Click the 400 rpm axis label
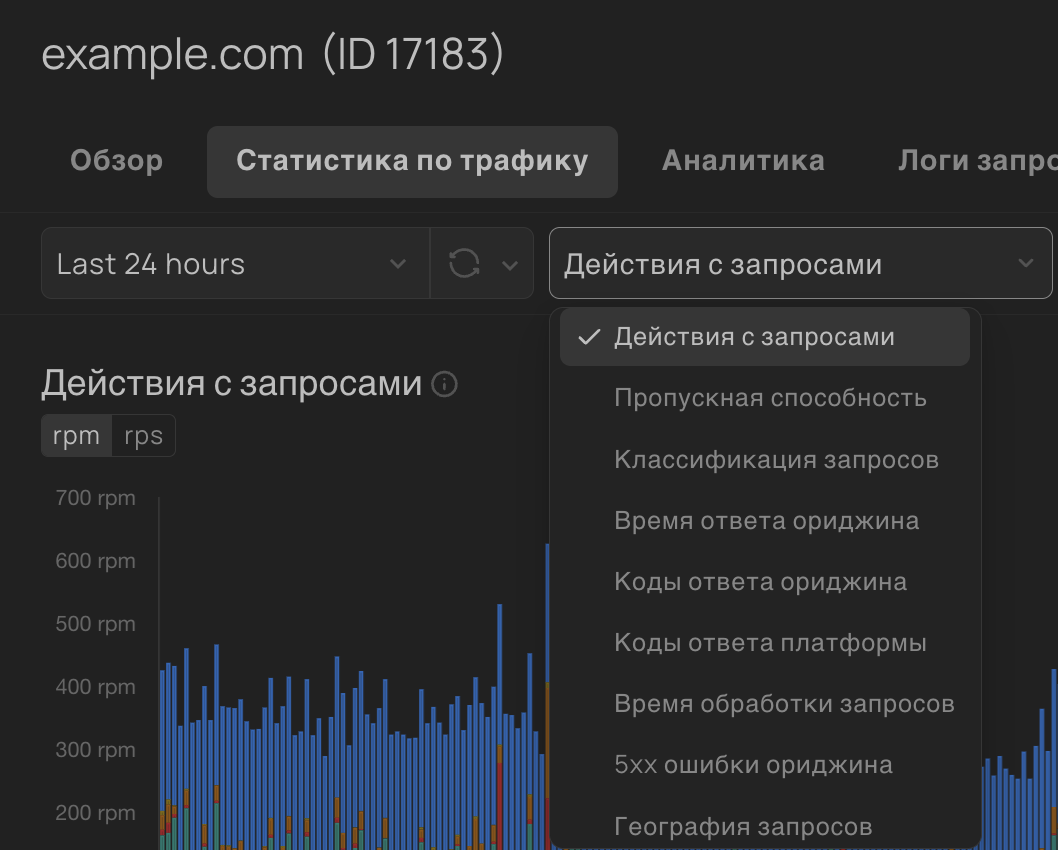 pos(95,687)
